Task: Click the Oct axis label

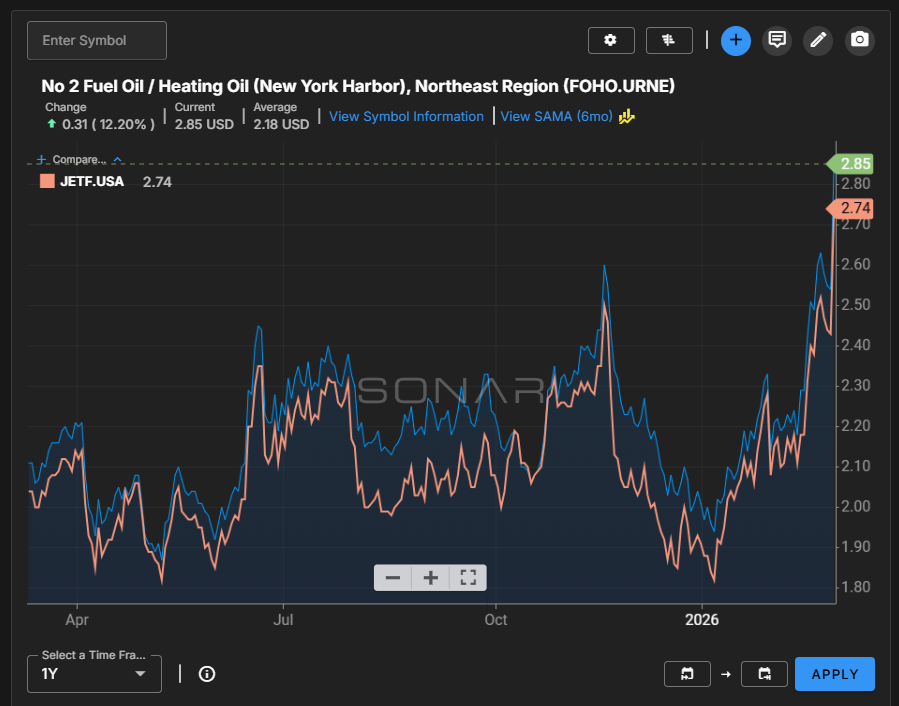Action: click(495, 620)
